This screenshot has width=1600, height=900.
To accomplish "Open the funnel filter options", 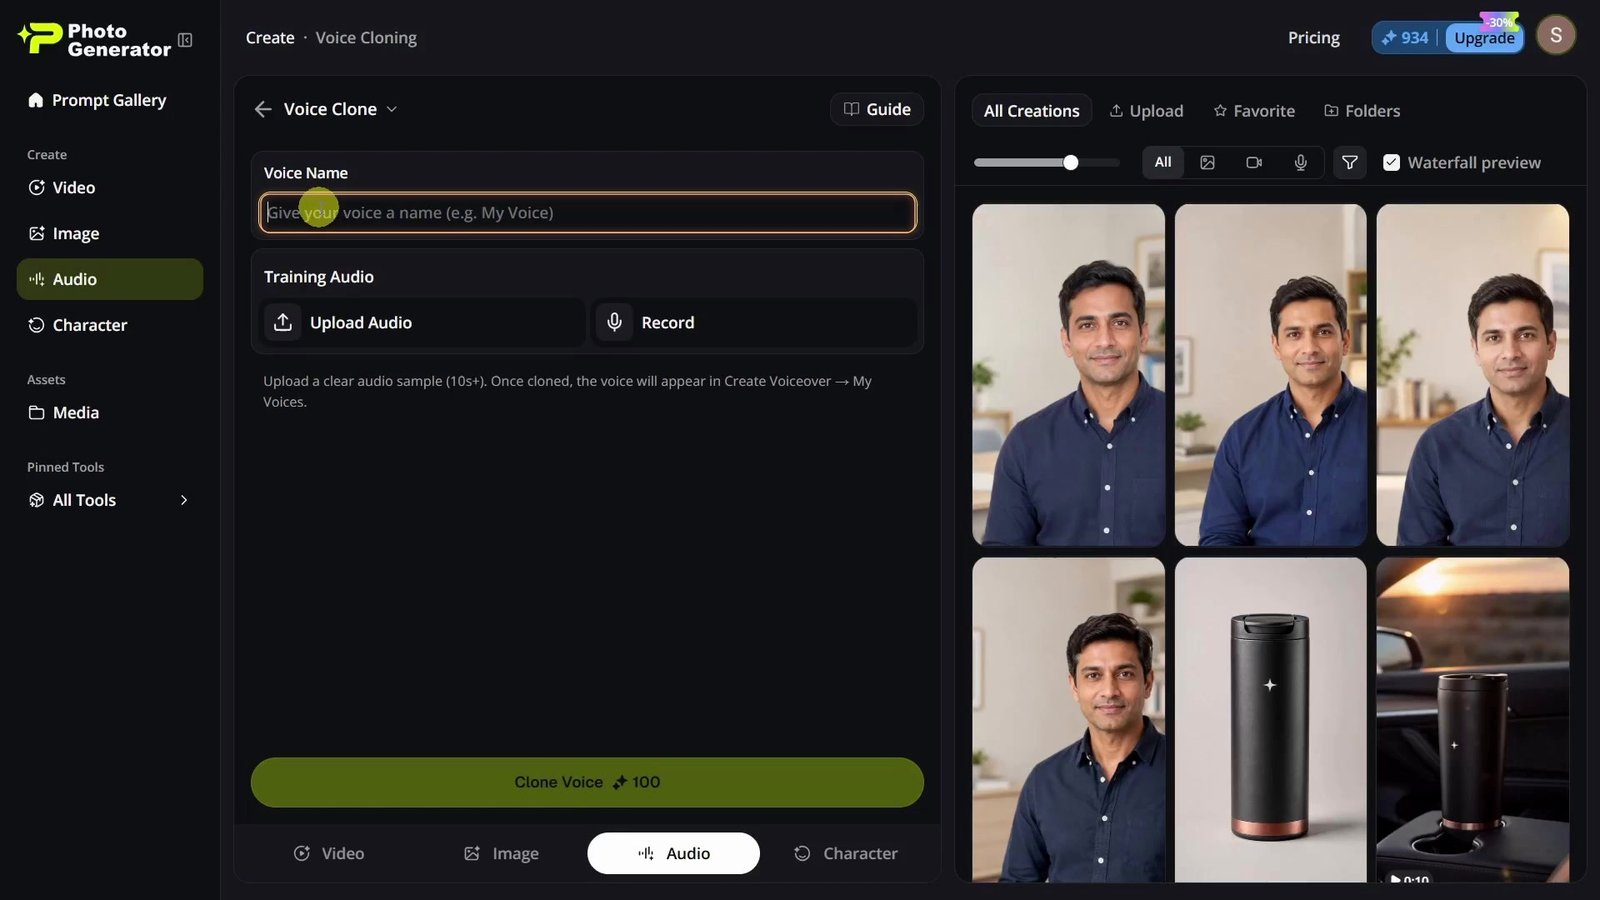I will pos(1349,162).
